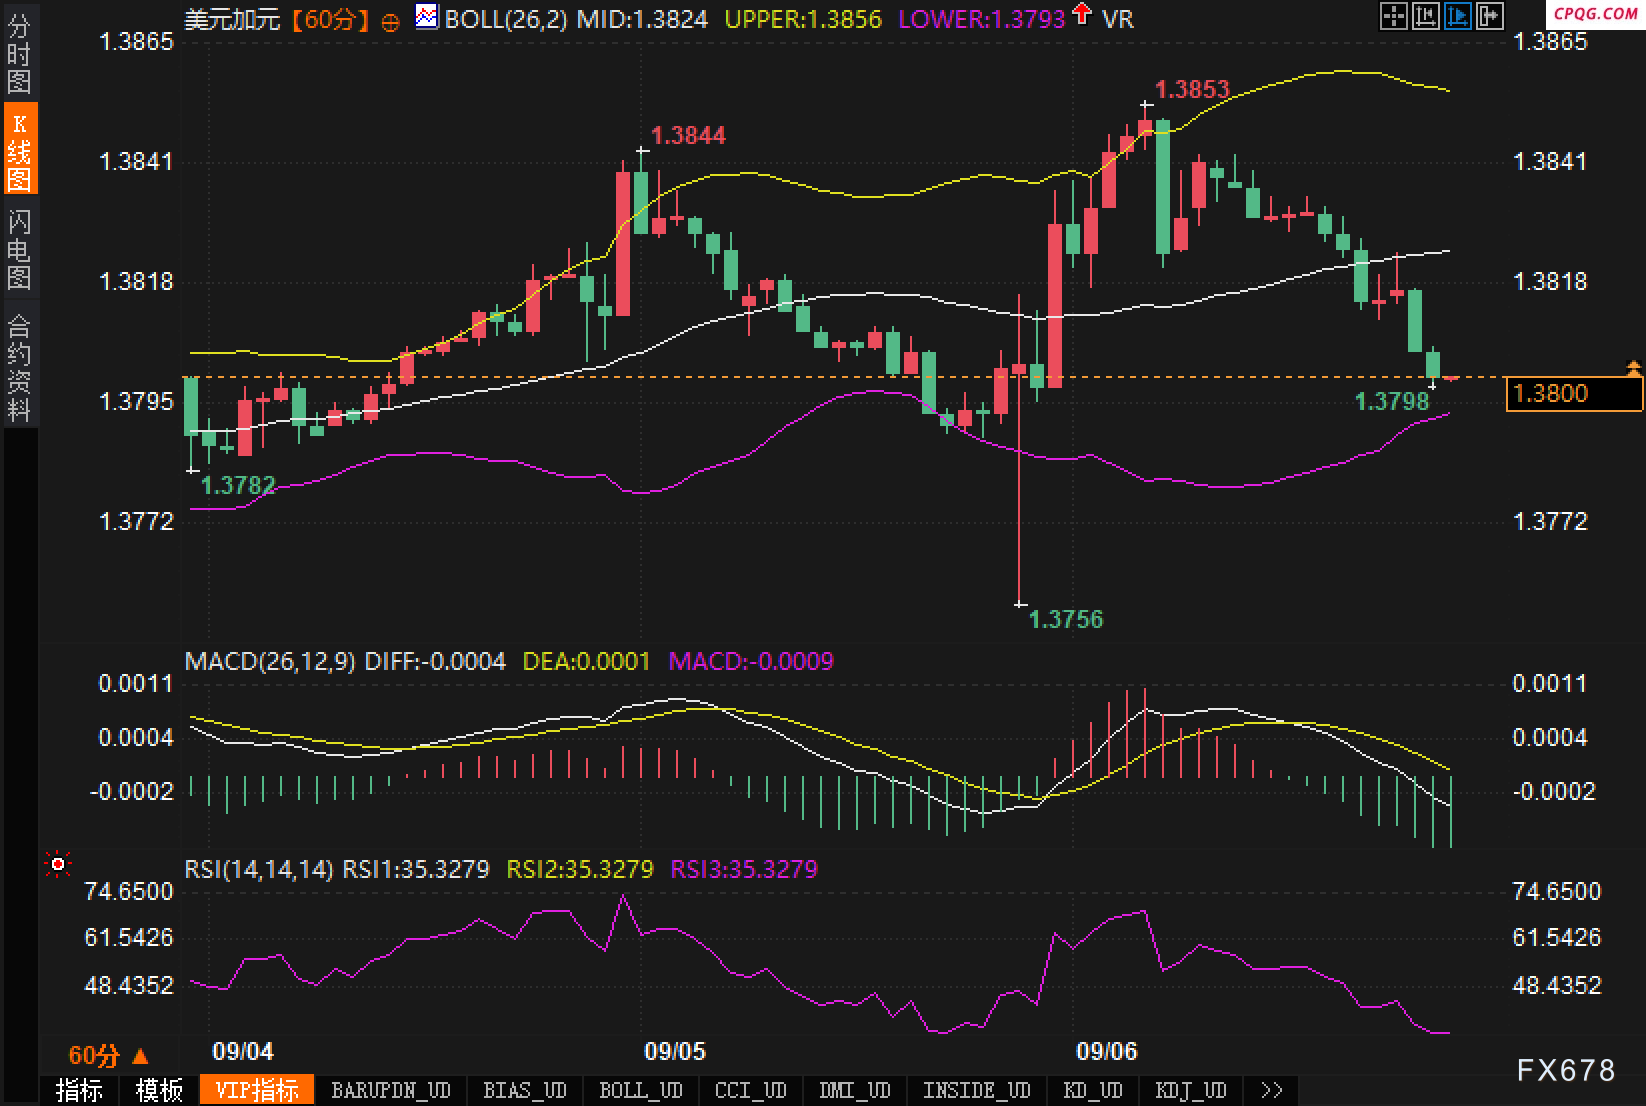Click the red sun icon beside RSI panel
The width and height of the screenshot is (1646, 1106).
(x=58, y=864)
